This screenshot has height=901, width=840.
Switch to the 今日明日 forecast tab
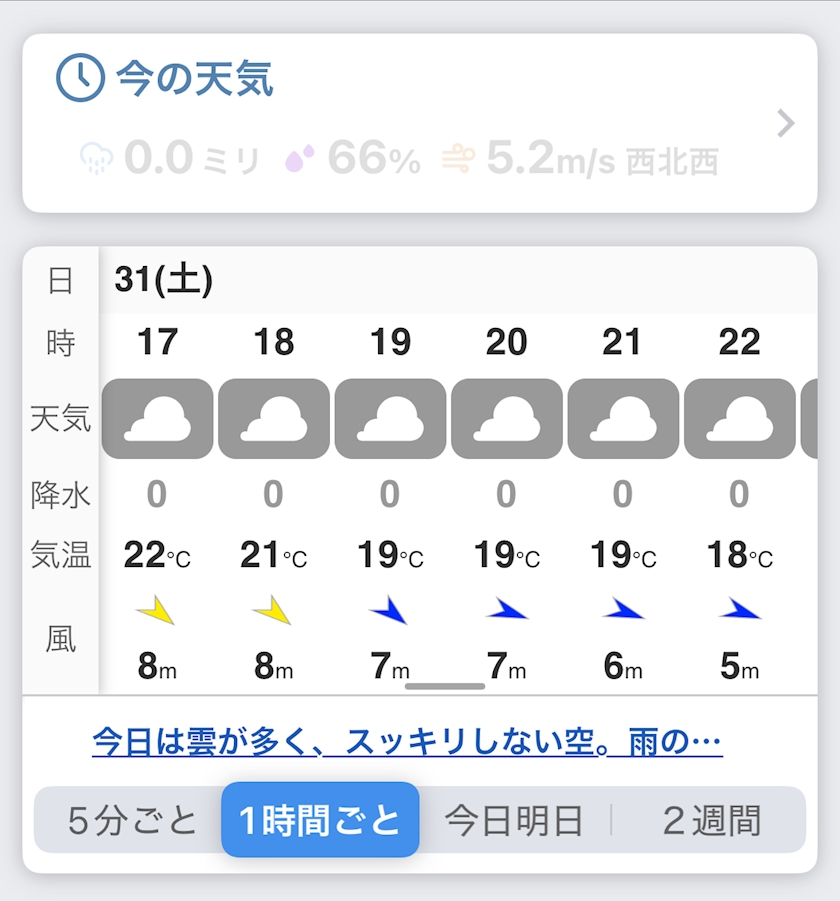[x=514, y=821]
